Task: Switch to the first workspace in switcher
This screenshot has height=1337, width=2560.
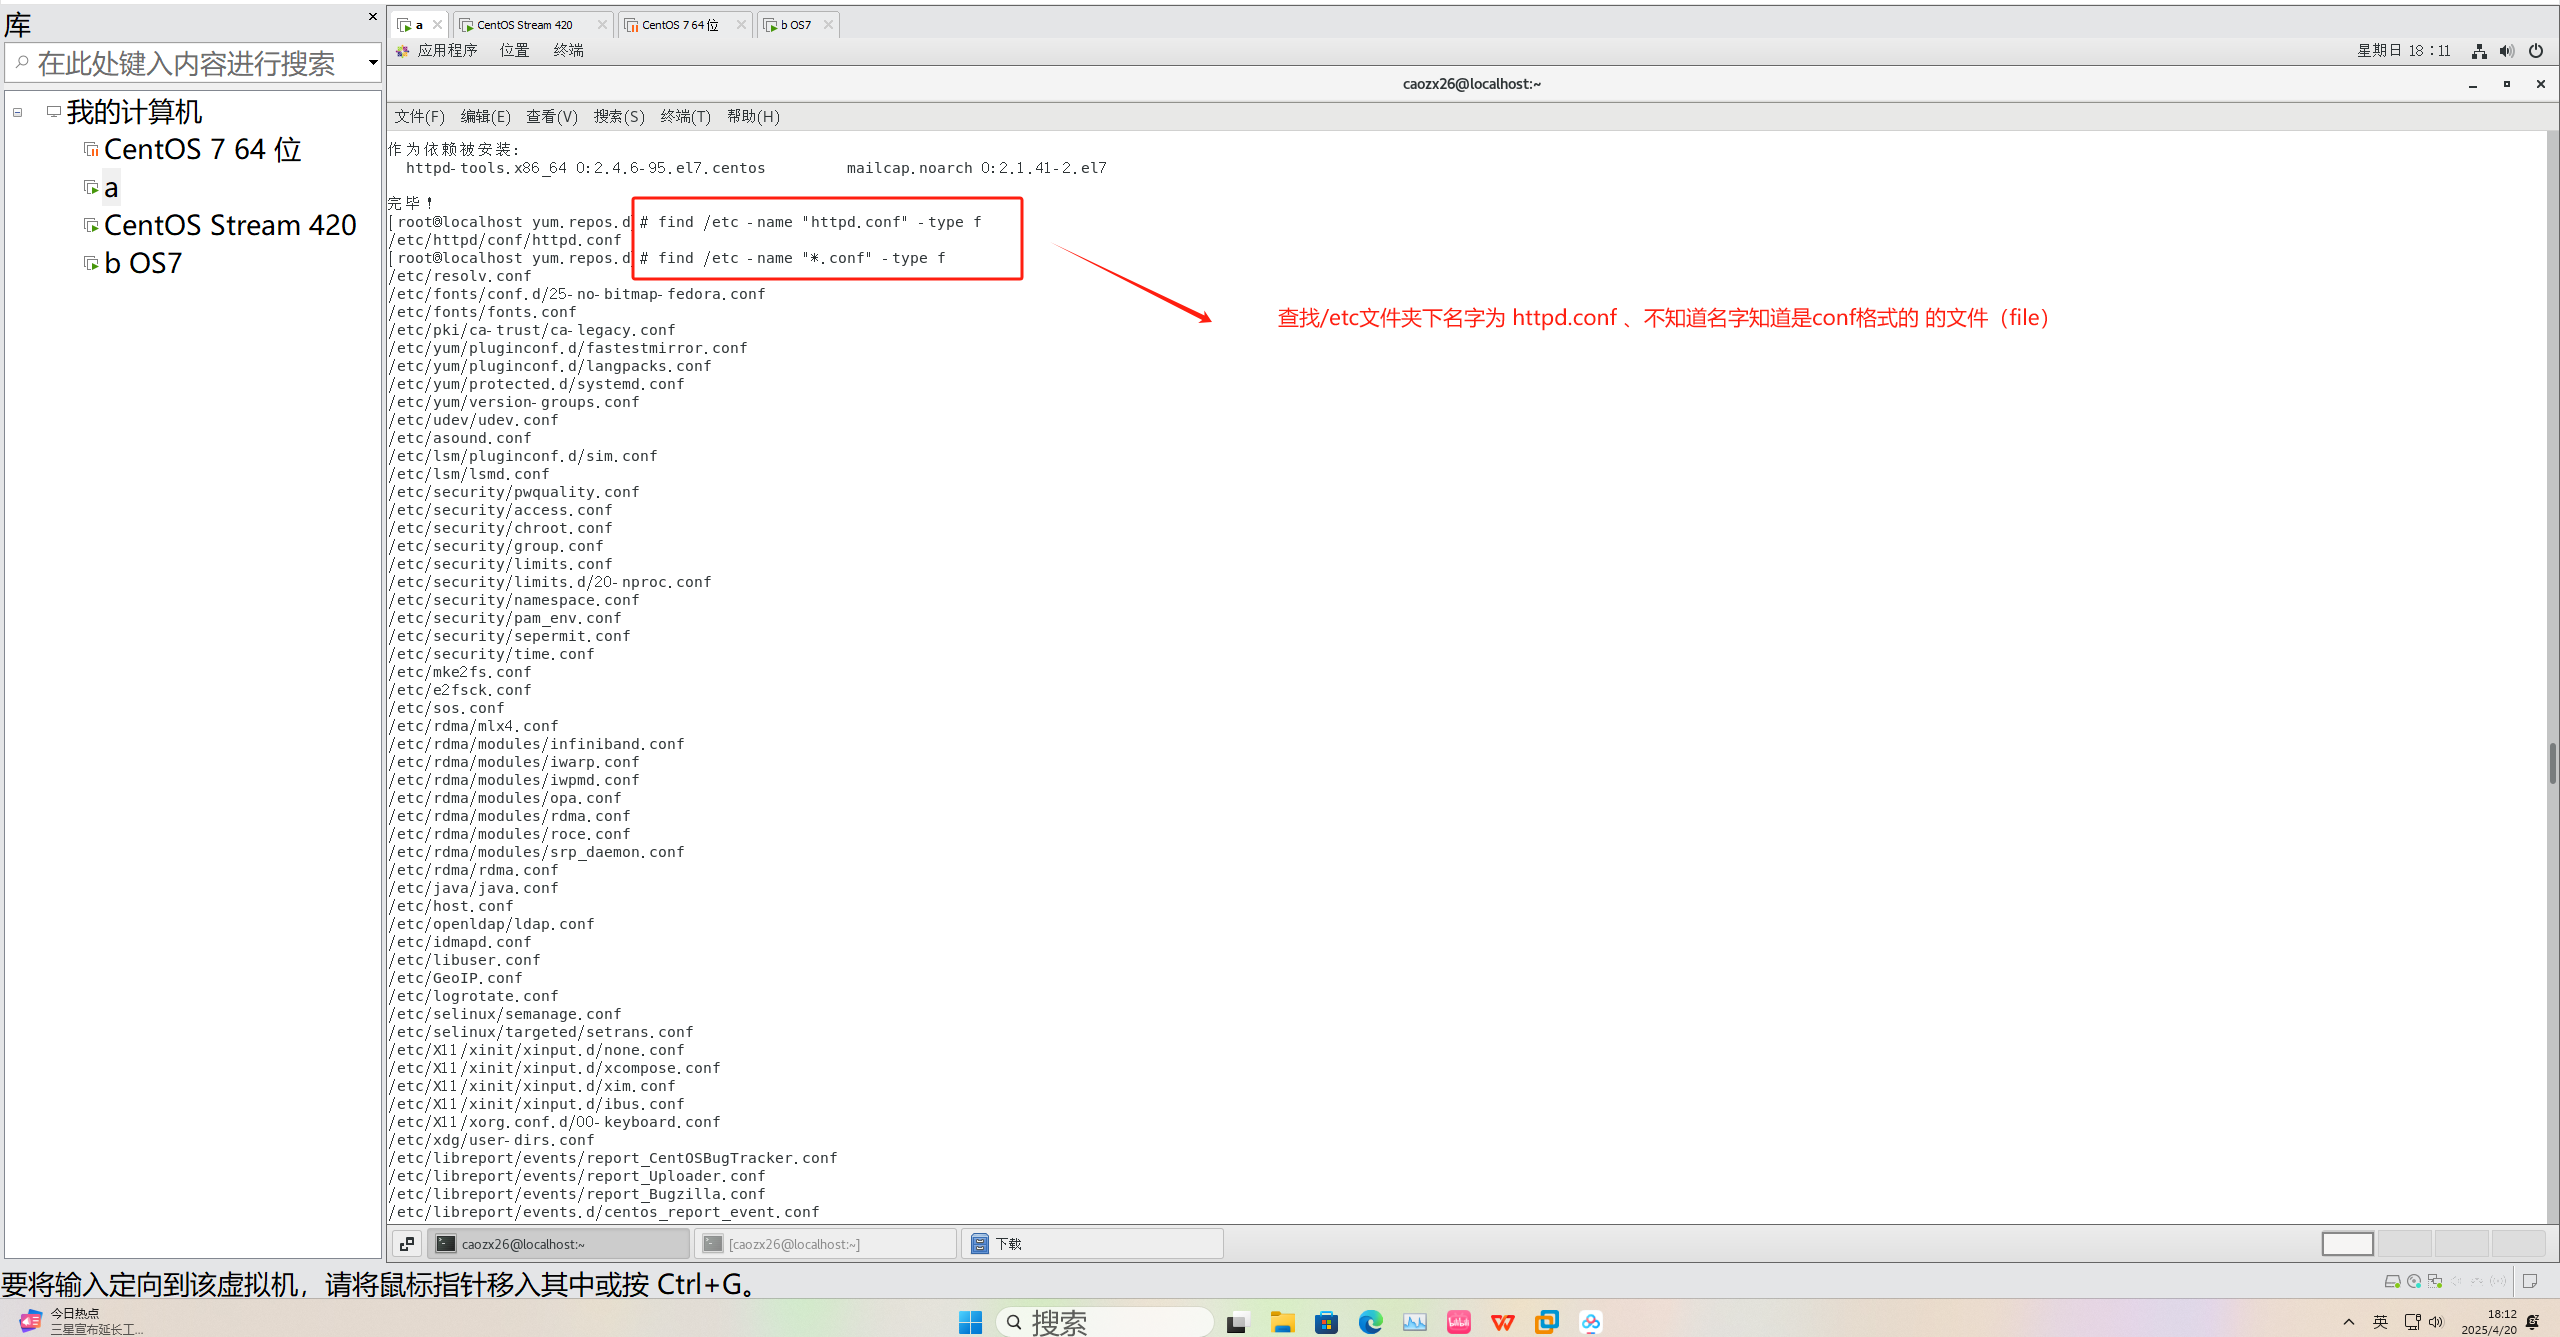Action: pyautogui.click(x=2347, y=1244)
